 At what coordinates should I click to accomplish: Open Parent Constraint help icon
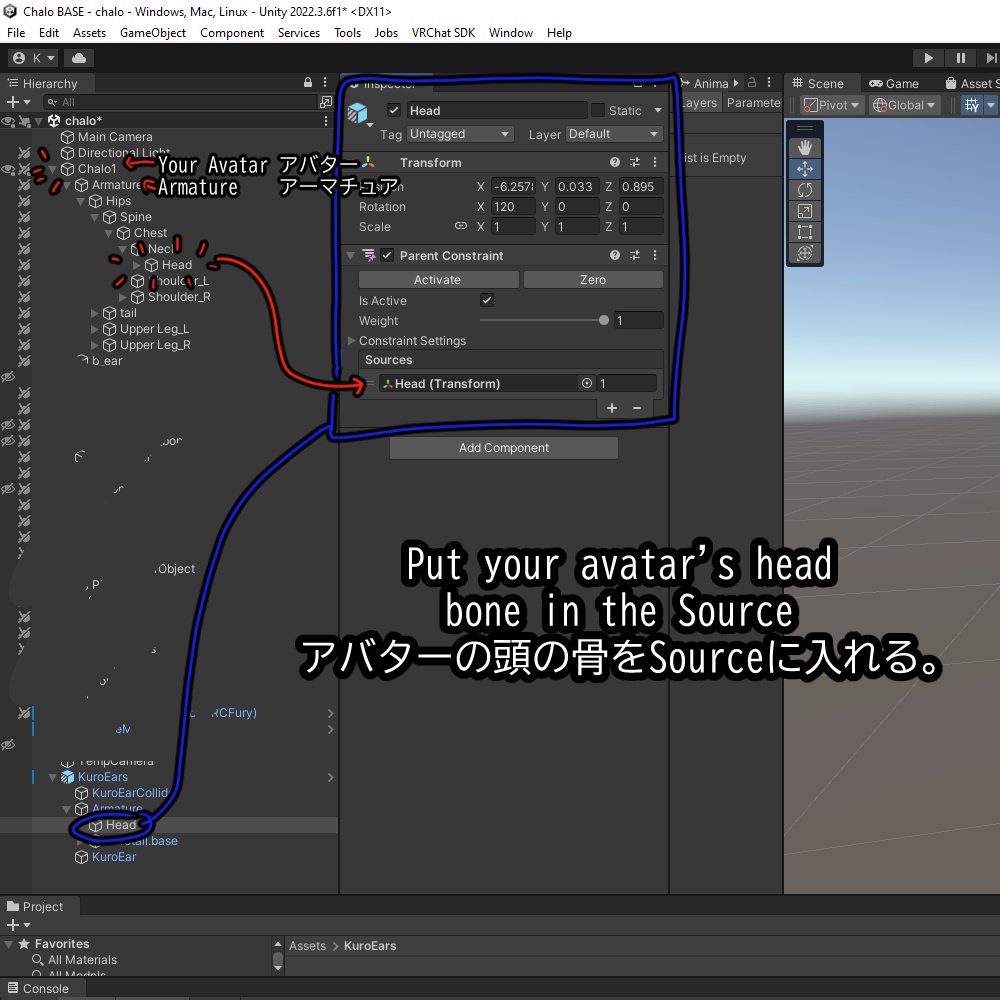coord(615,255)
